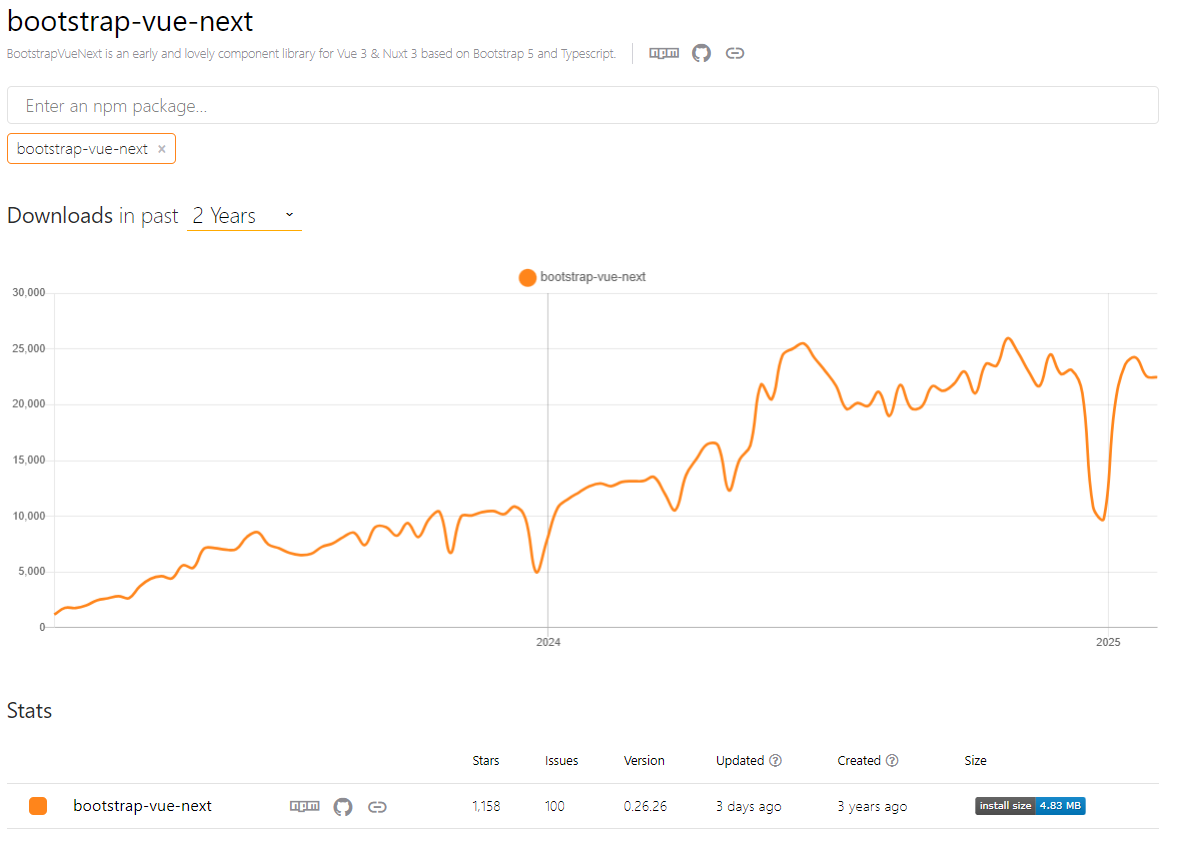Click Stars column header
Image resolution: width=1178 pixels, height=851 pixels.
coord(486,761)
